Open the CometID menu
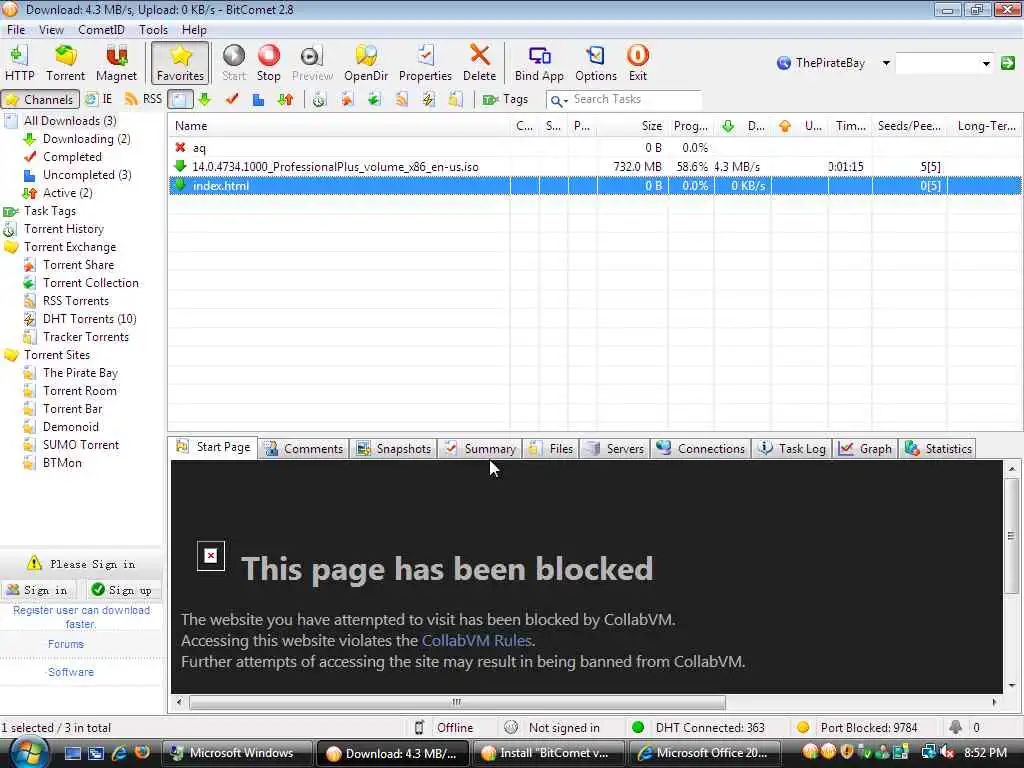 (101, 30)
